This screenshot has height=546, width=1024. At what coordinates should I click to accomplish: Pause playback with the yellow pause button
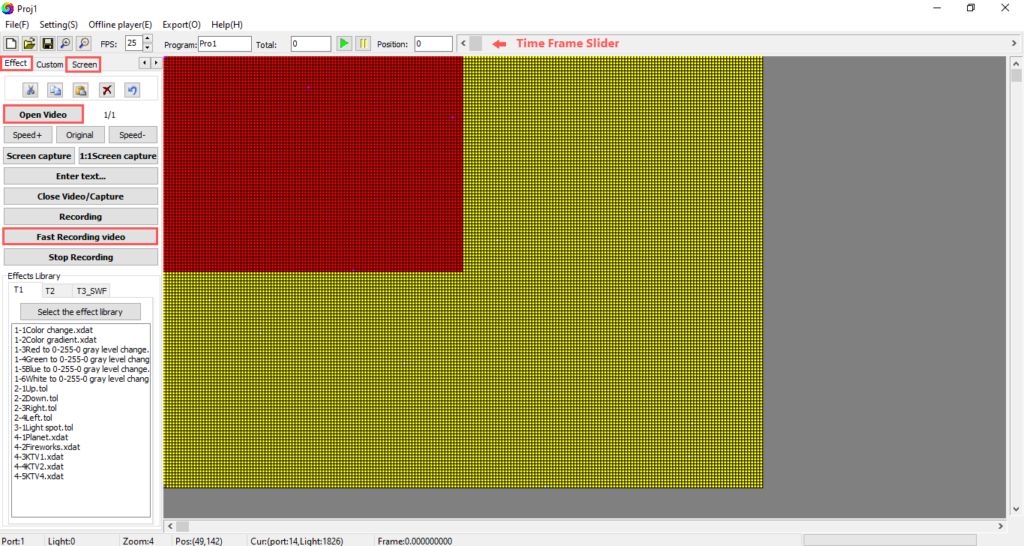click(x=363, y=44)
